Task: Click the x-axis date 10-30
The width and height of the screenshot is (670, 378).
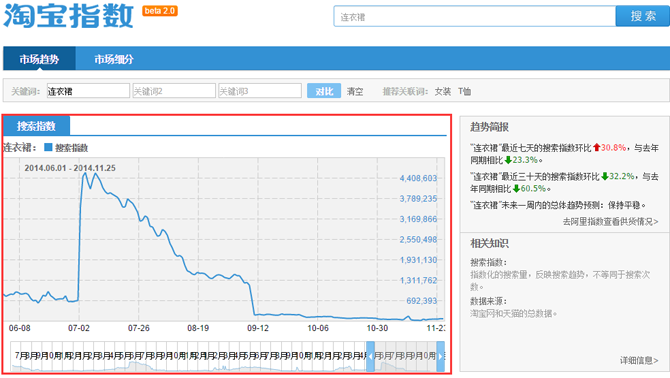Action: click(377, 328)
